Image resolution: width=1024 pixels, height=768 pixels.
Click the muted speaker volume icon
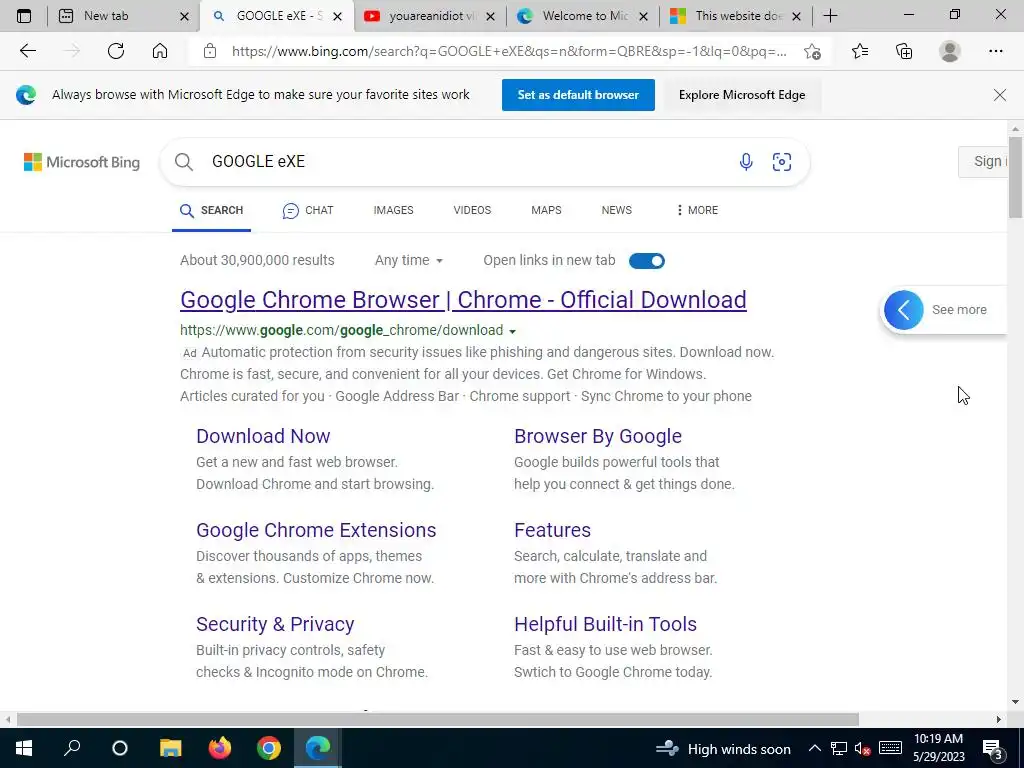(x=862, y=749)
